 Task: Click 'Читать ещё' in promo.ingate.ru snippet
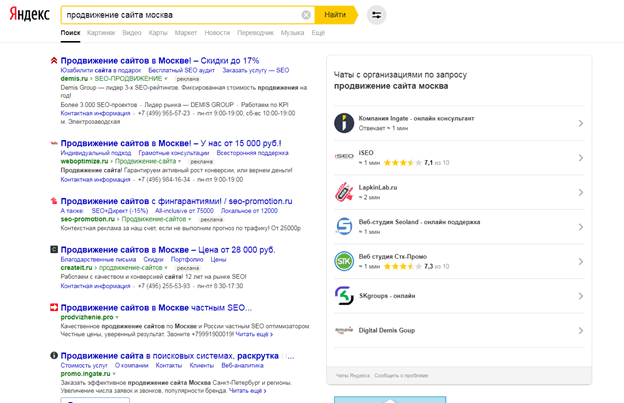click(248, 391)
